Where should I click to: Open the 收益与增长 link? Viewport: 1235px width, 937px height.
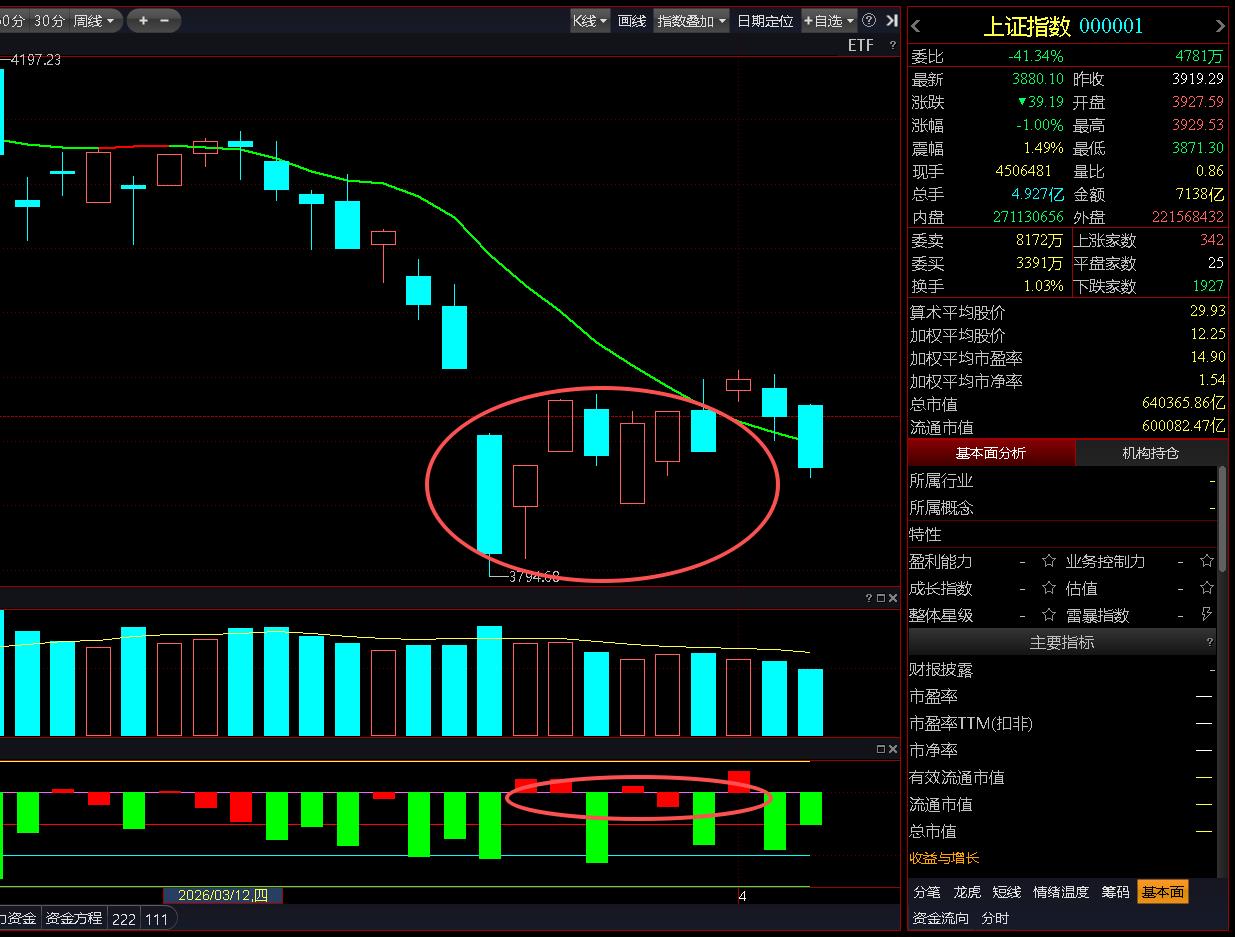tap(944, 858)
